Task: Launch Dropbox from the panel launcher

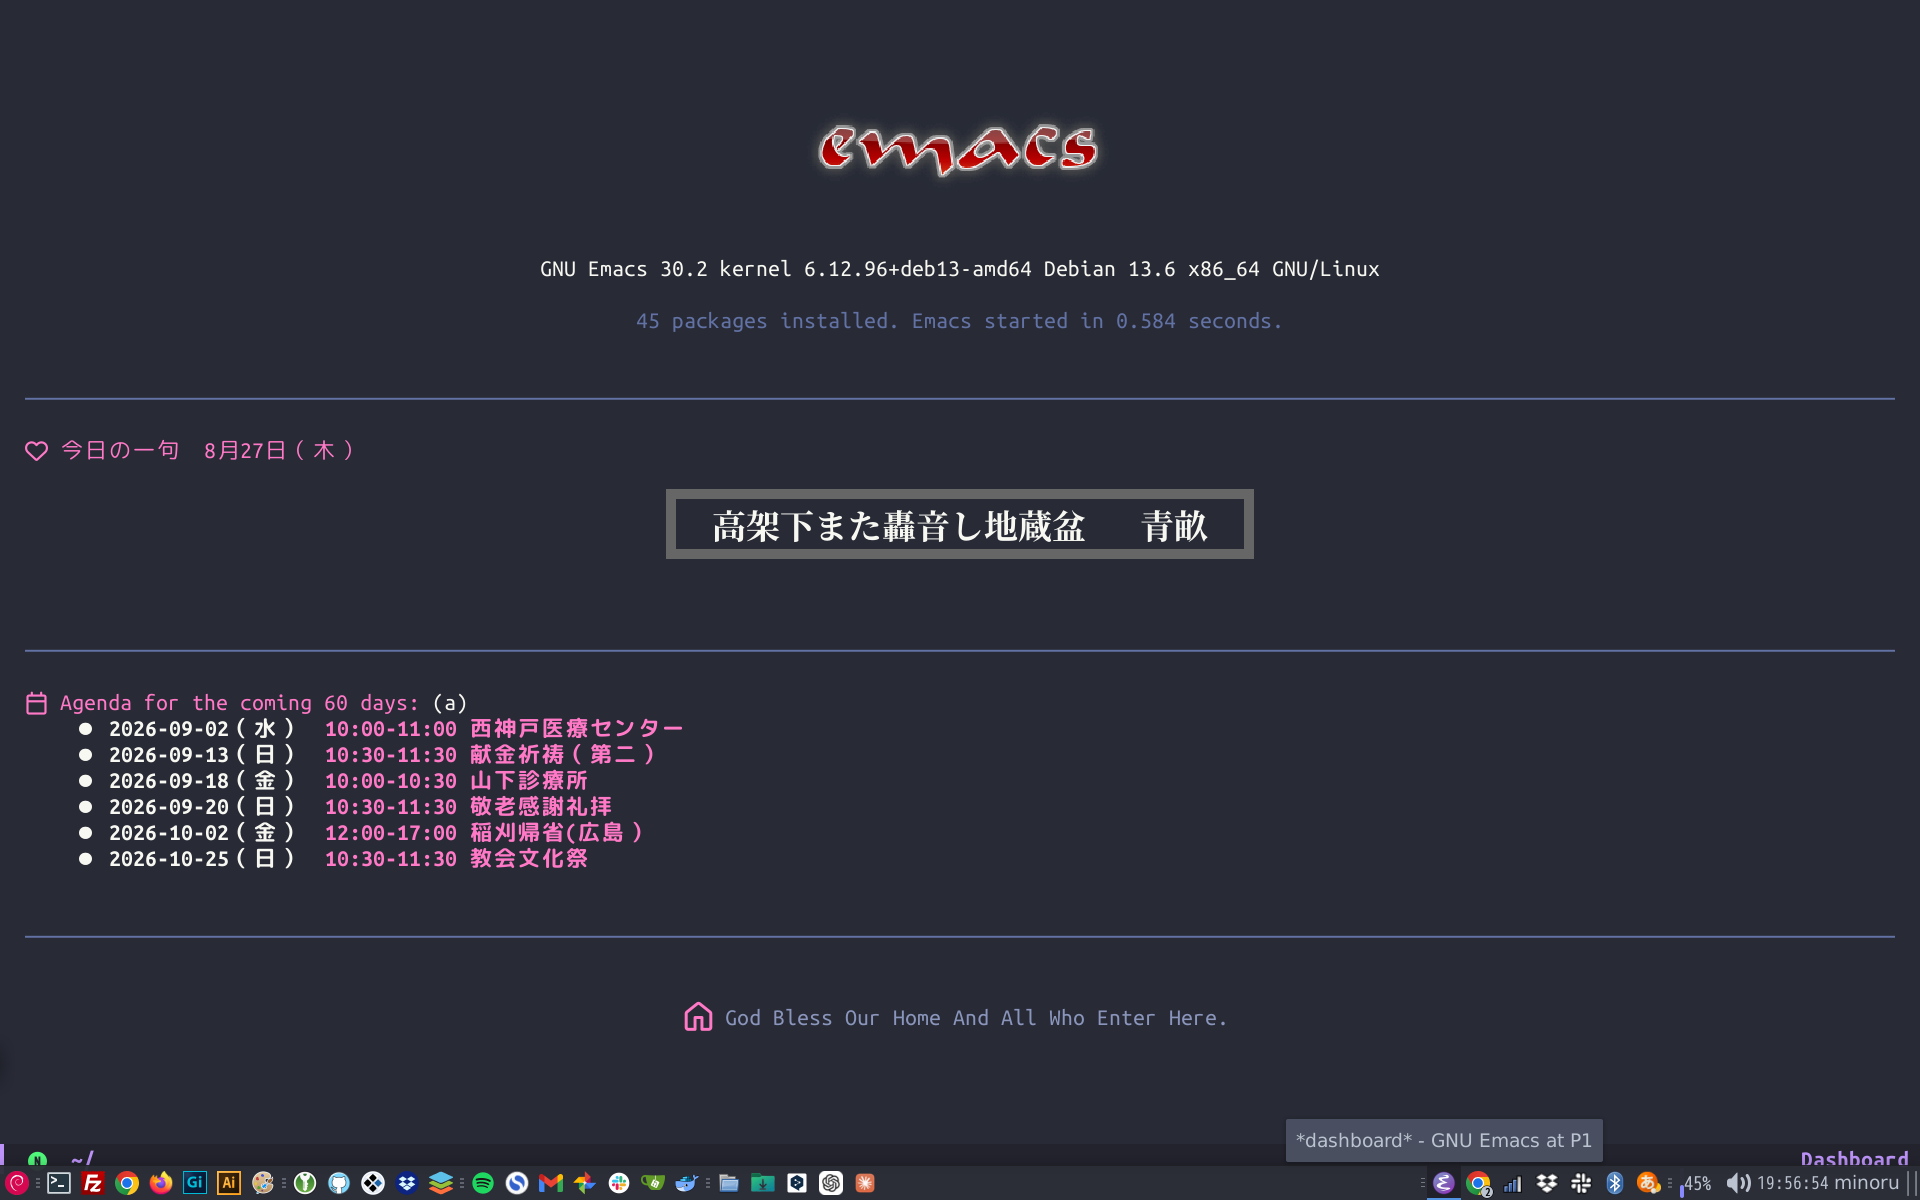Action: click(x=407, y=1183)
